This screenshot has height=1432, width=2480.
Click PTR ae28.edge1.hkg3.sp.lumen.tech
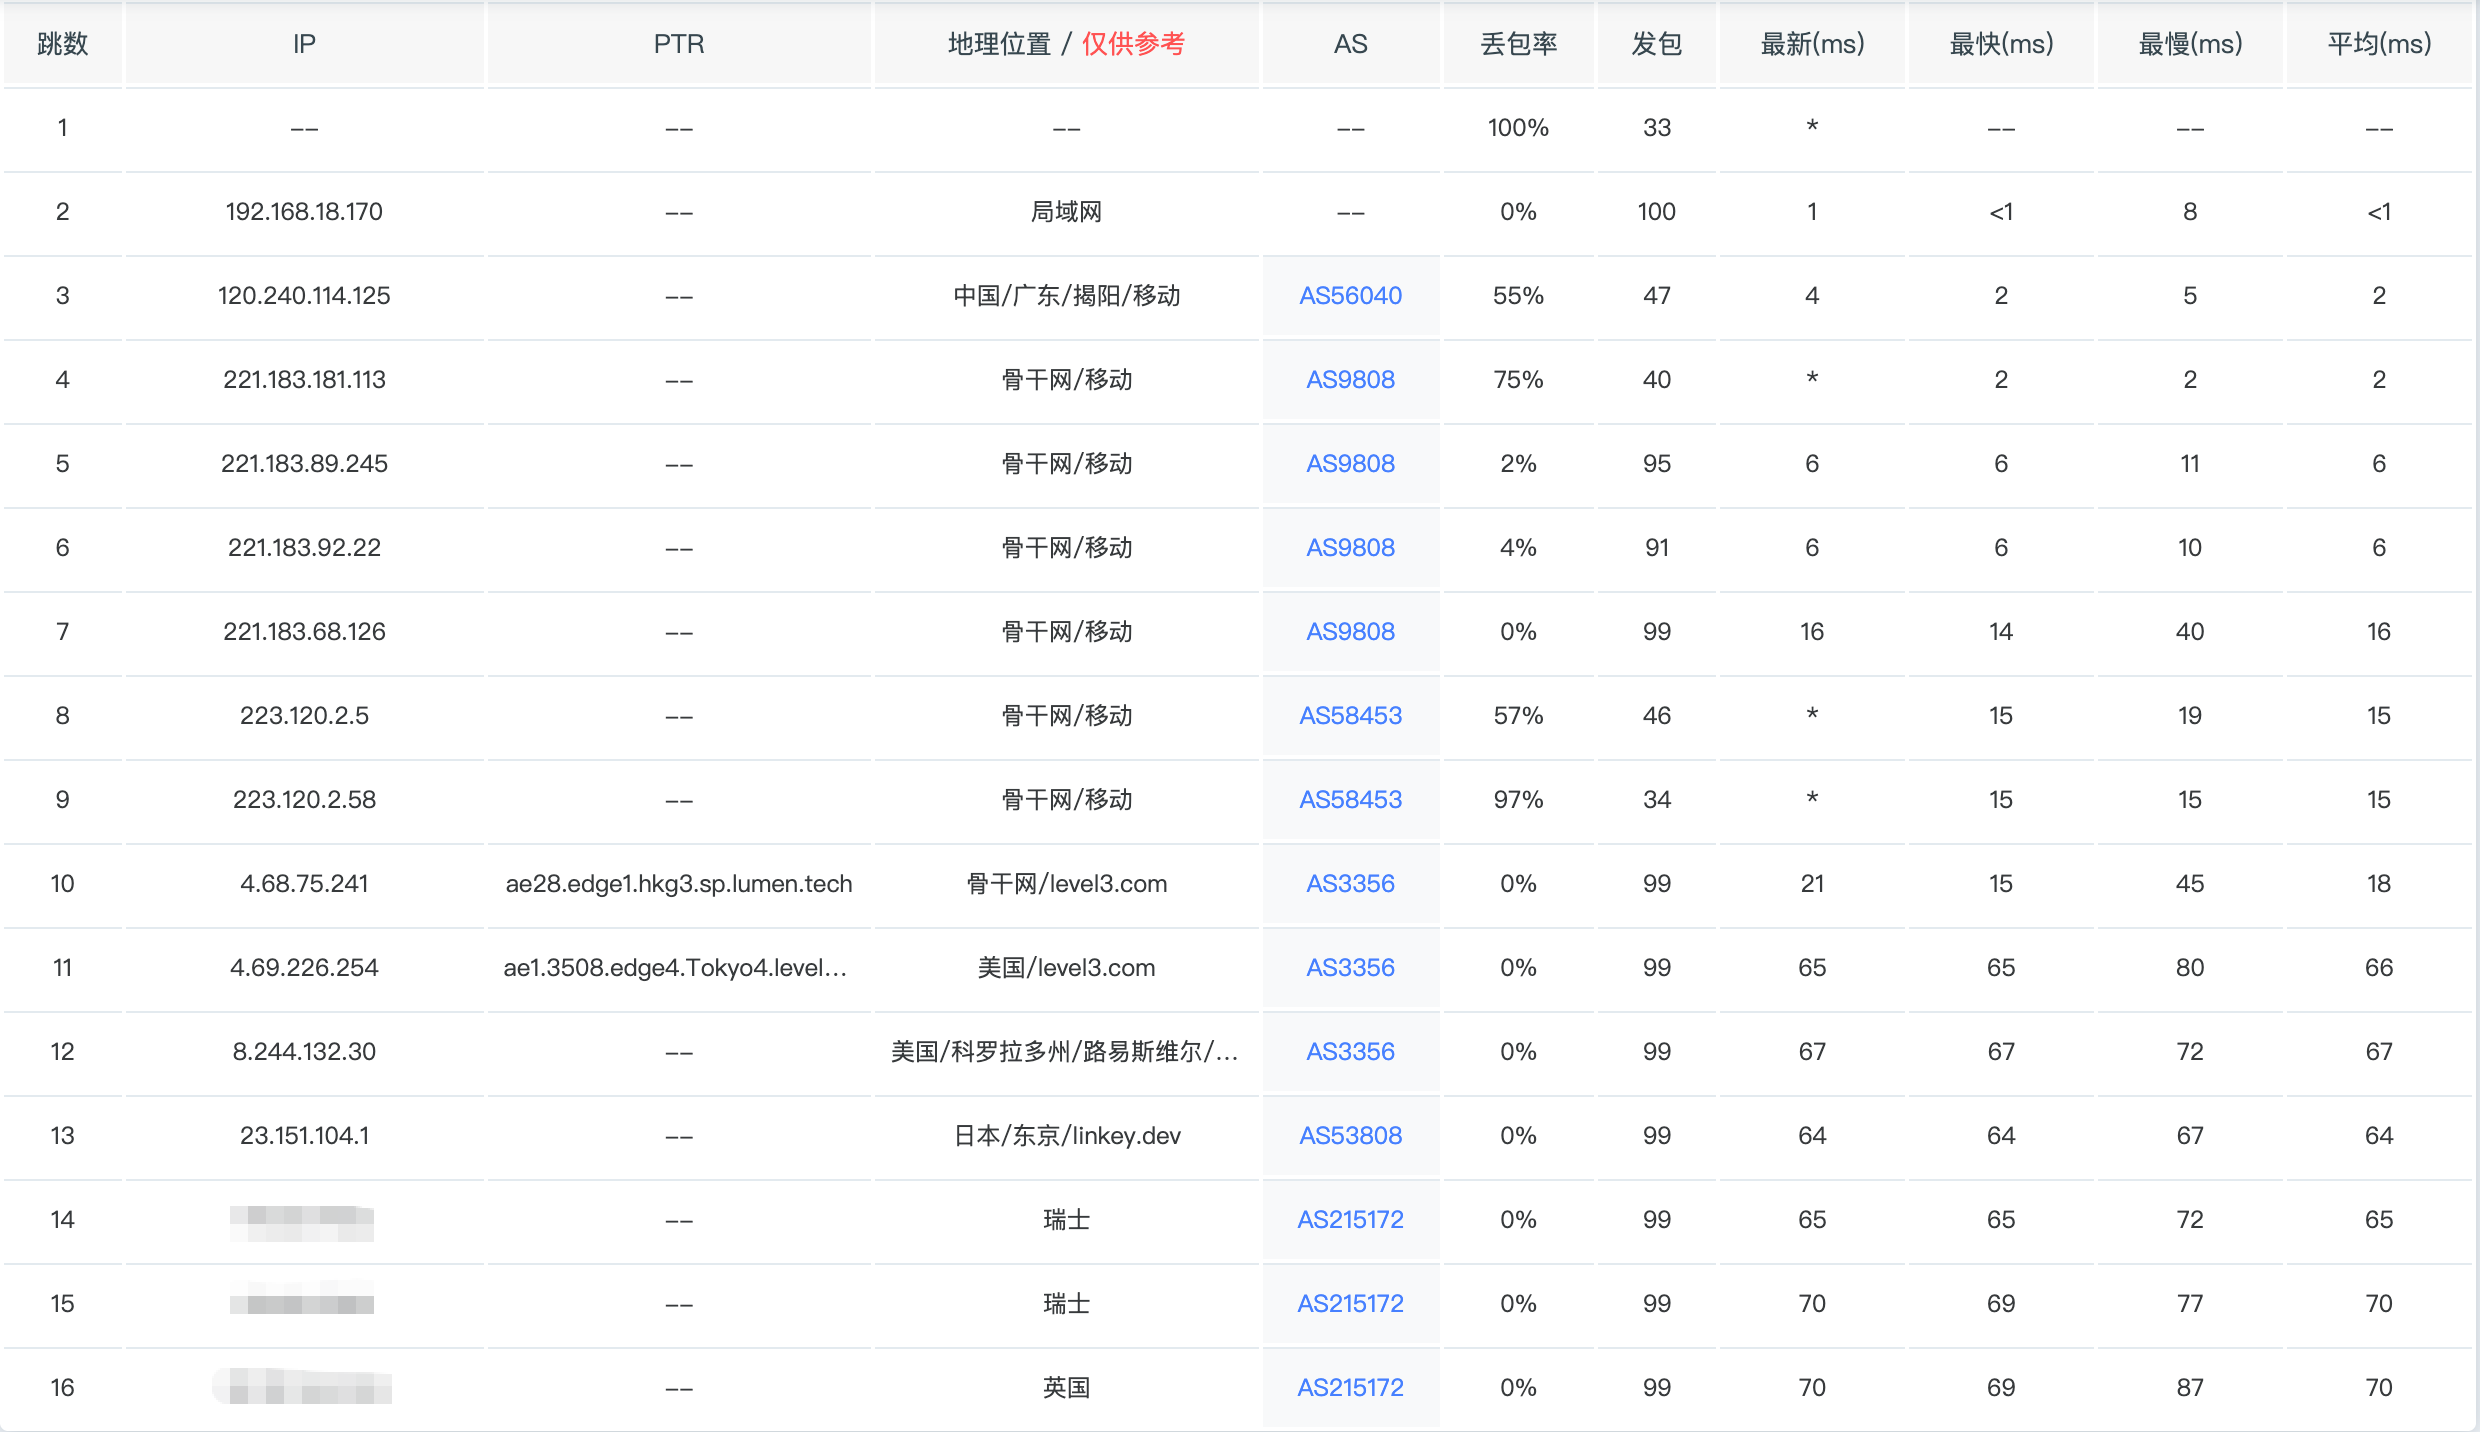[679, 883]
